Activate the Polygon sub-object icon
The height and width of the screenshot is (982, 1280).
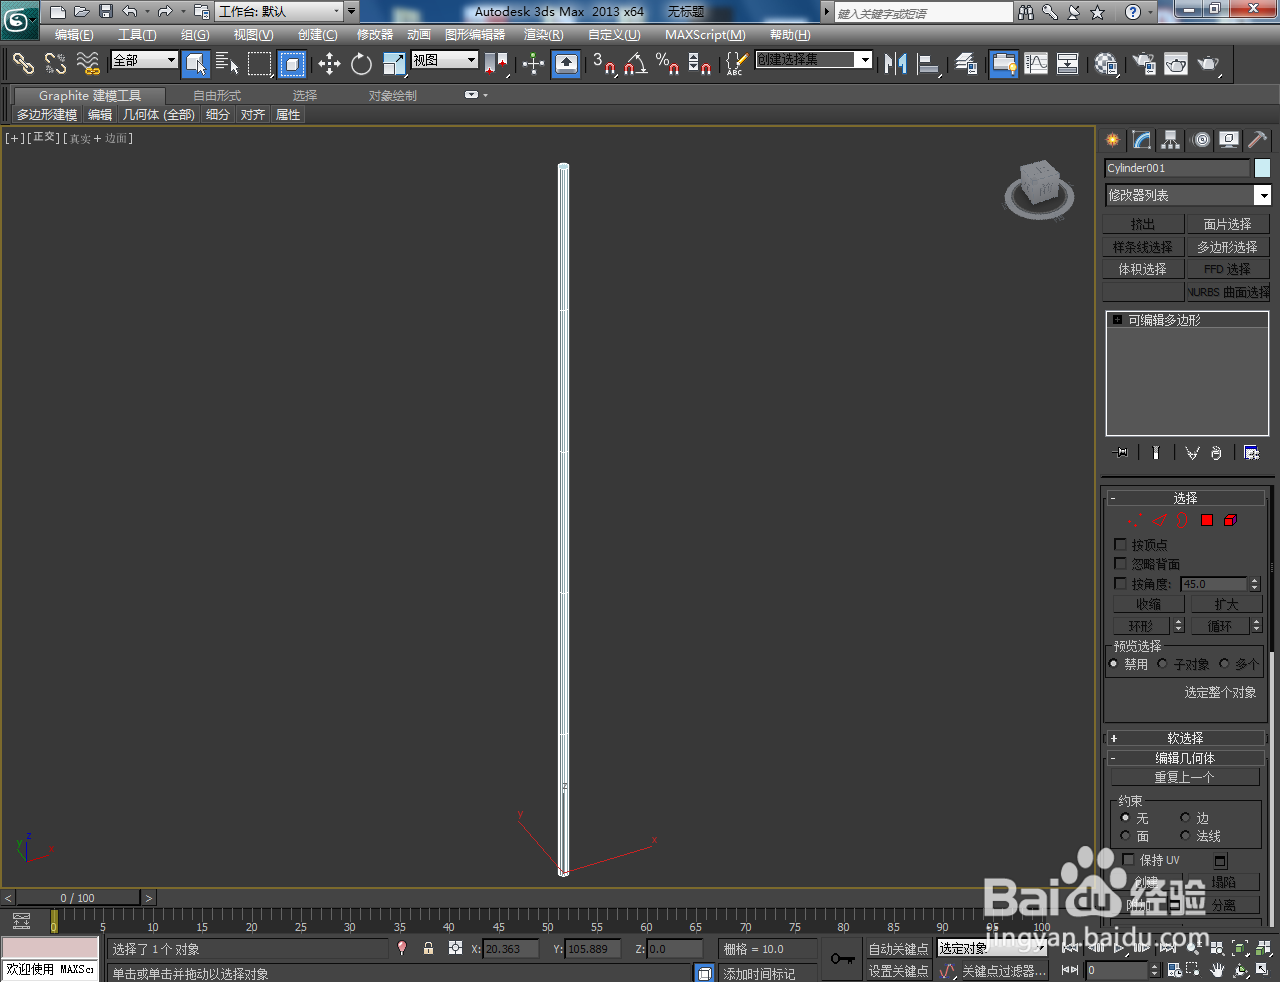click(x=1207, y=519)
